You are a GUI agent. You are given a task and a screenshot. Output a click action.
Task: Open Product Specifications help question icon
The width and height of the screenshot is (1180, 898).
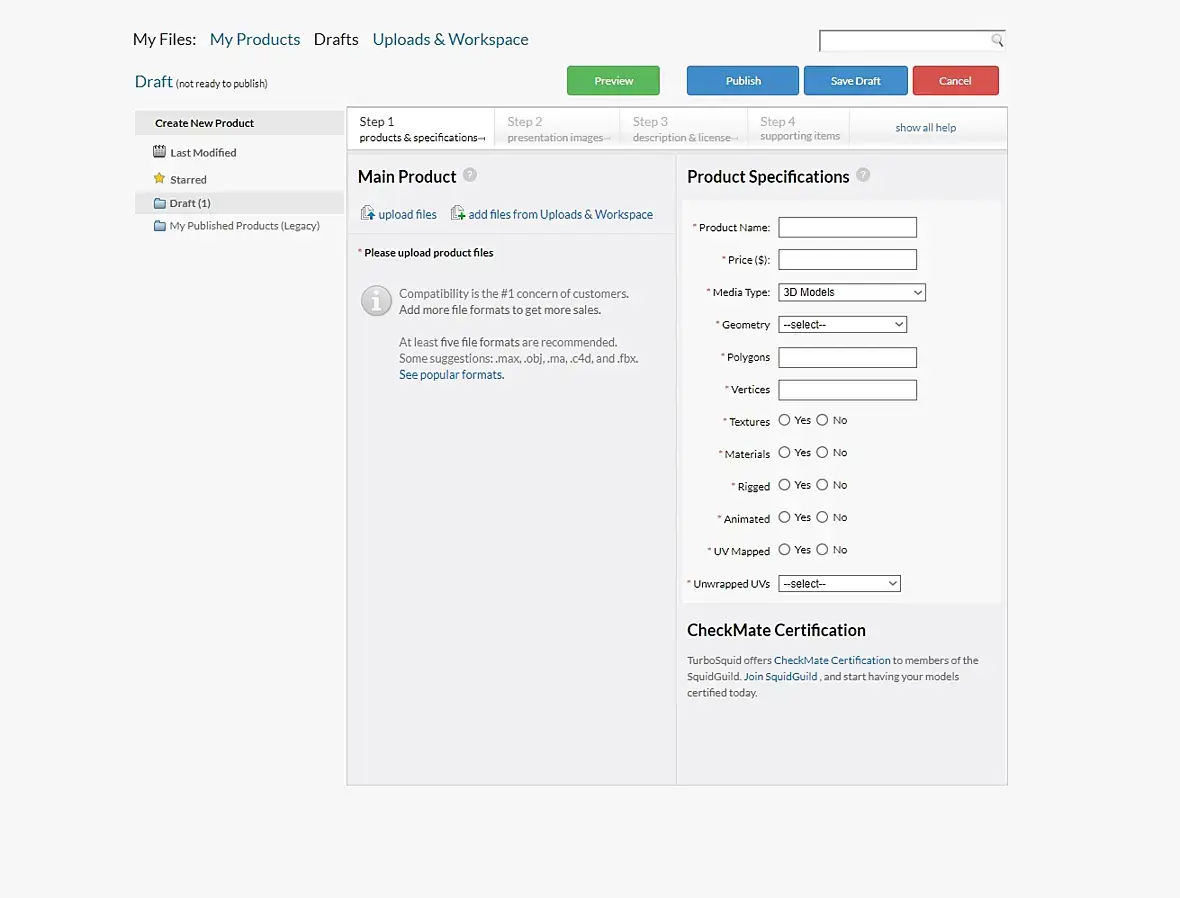[863, 175]
